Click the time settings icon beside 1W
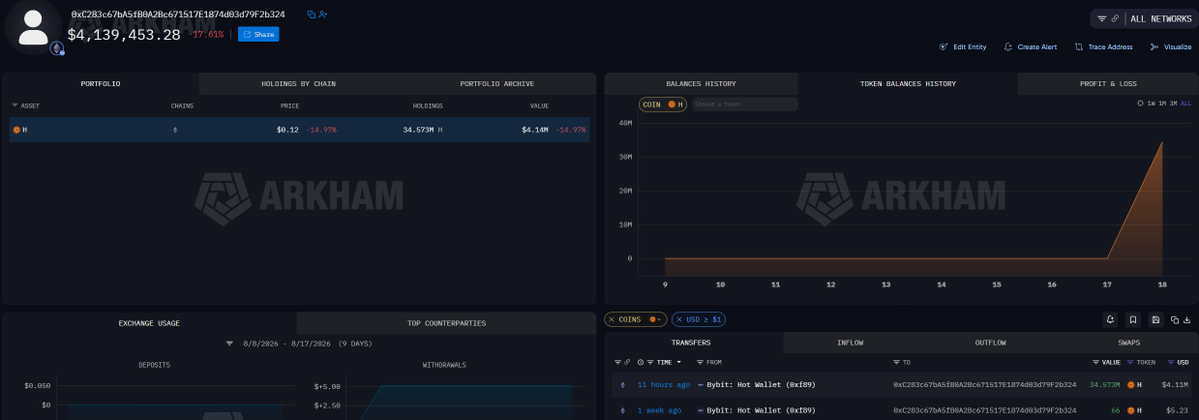Viewport: 1199px width, 420px height. pos(1140,103)
